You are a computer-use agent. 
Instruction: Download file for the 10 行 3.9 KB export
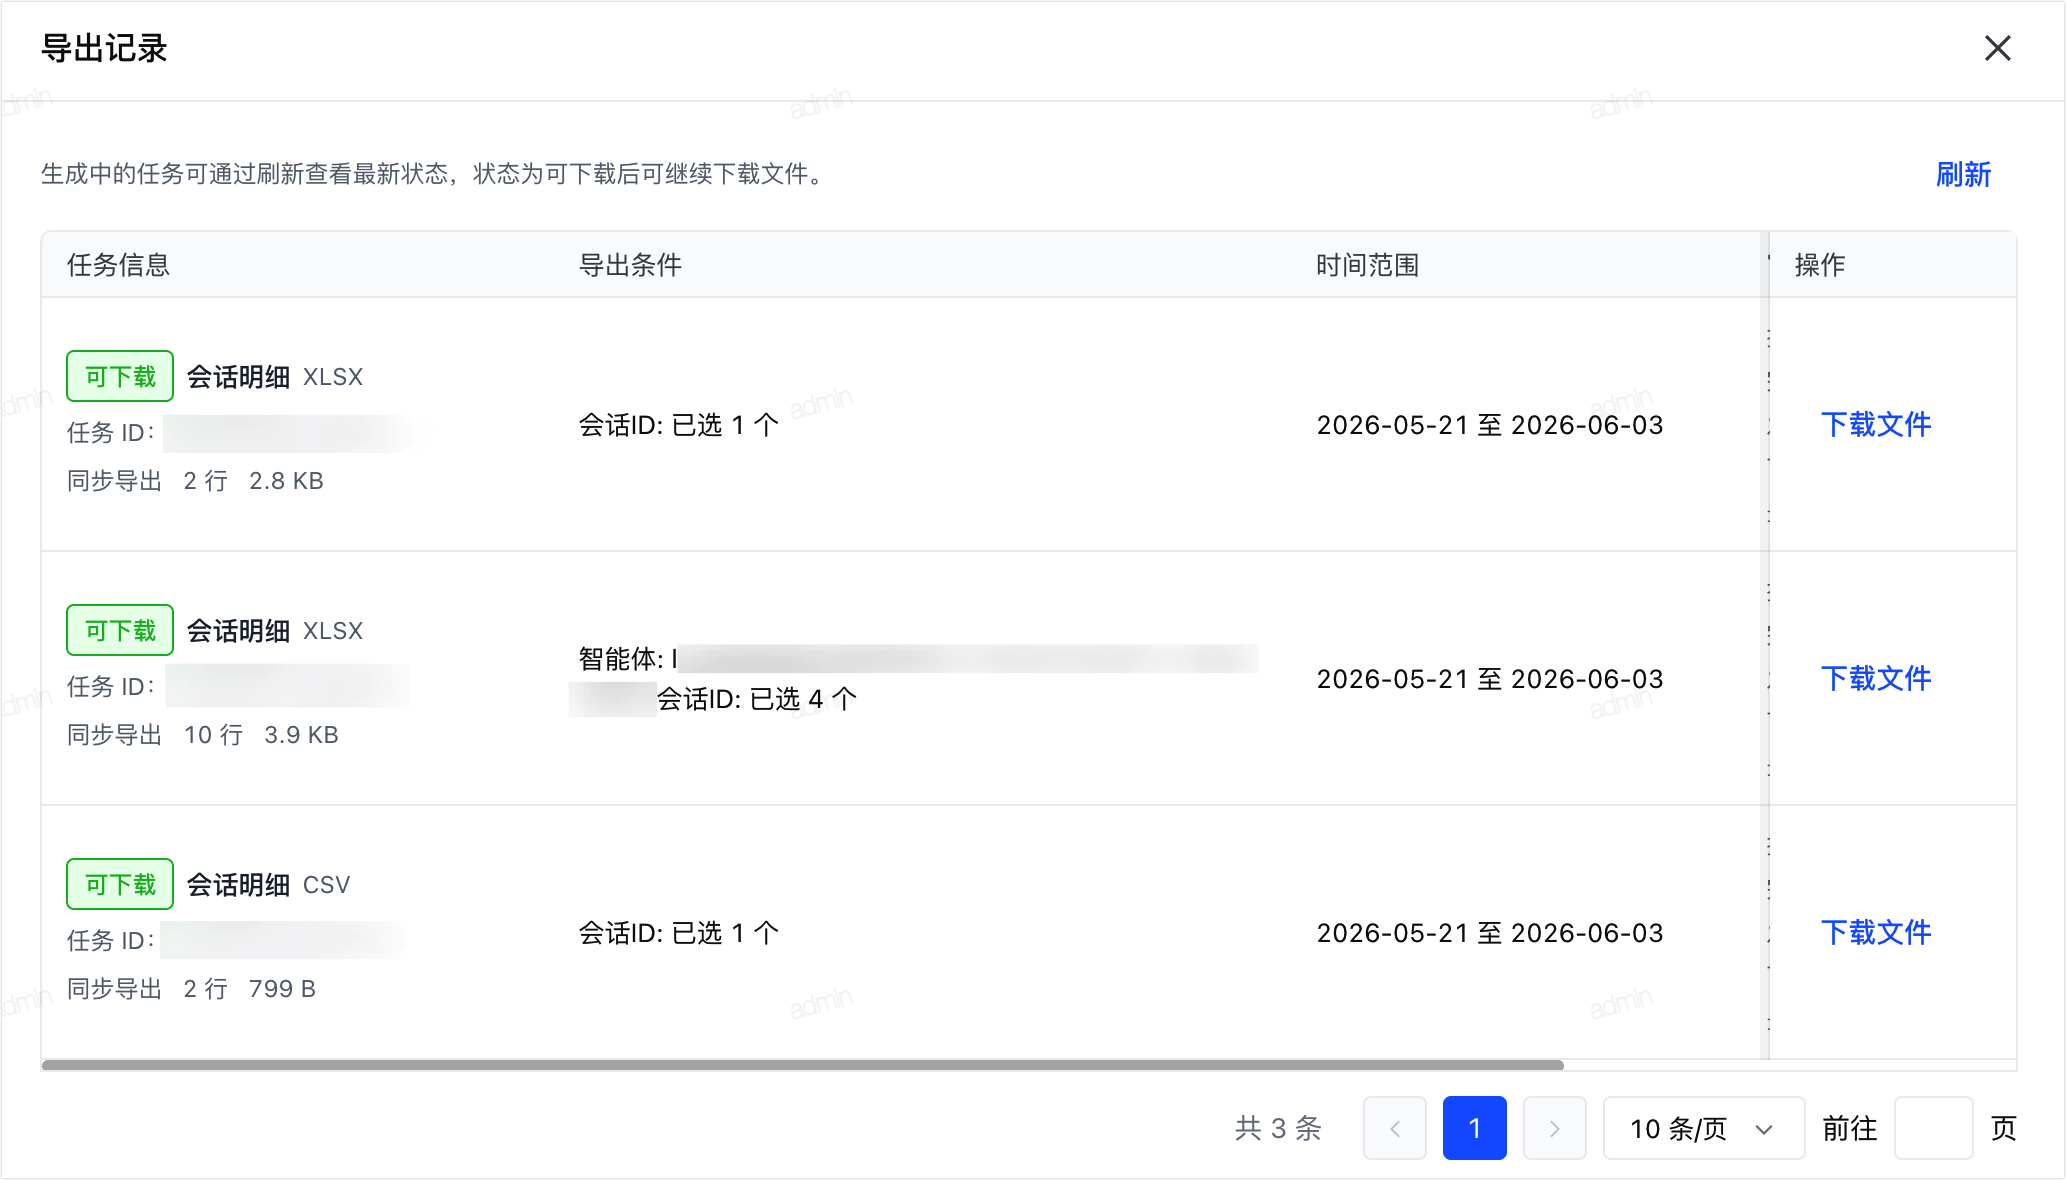[x=1876, y=678]
